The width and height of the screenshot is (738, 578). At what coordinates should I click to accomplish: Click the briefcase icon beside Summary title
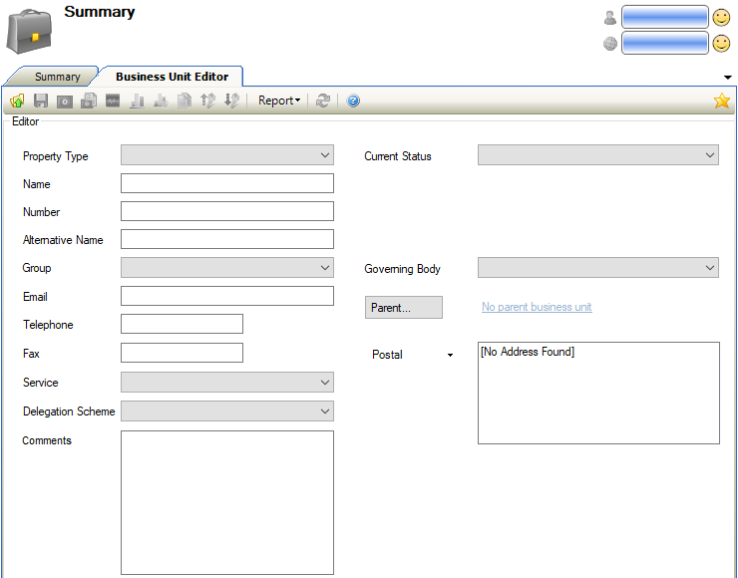[30, 31]
